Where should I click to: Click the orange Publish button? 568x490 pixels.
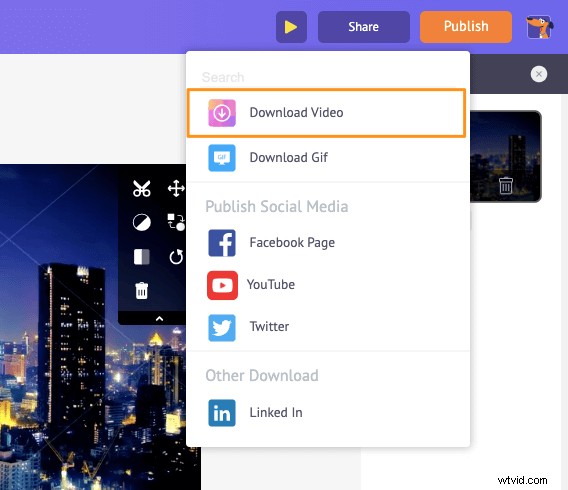tap(466, 27)
